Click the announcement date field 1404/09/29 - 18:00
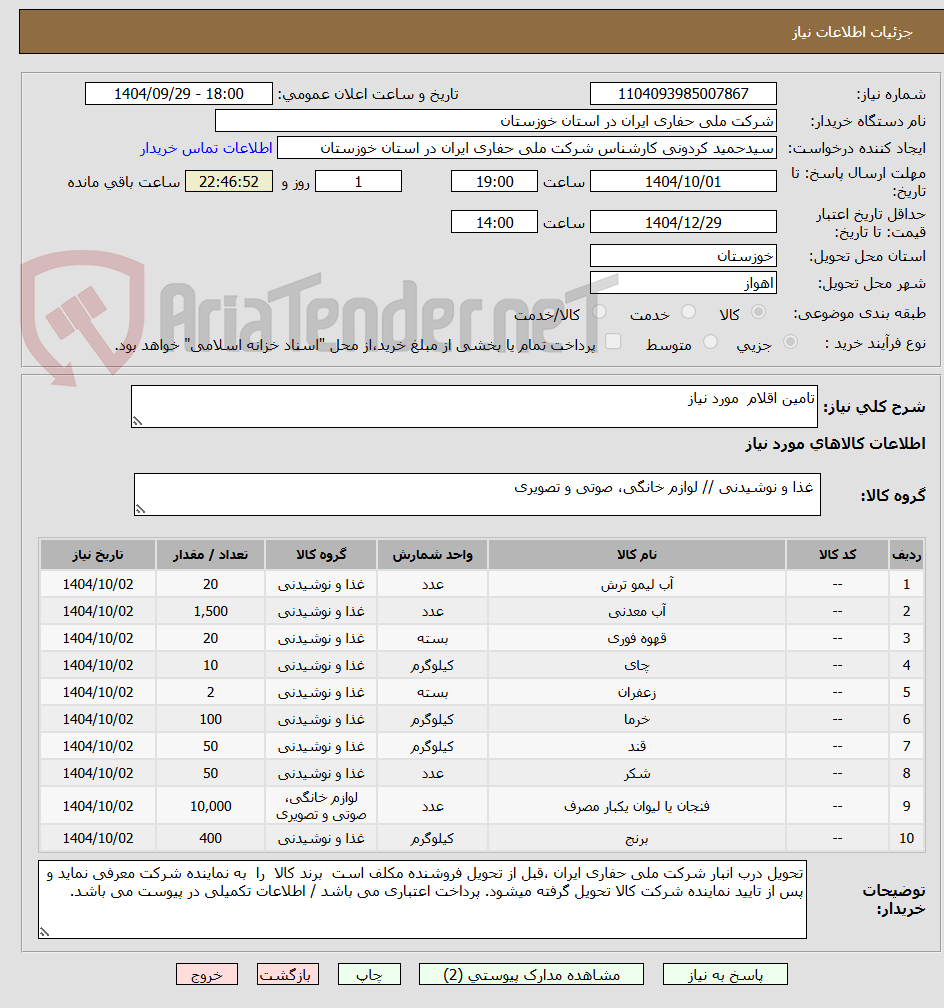This screenshot has height=1008, width=944. [x=179, y=94]
